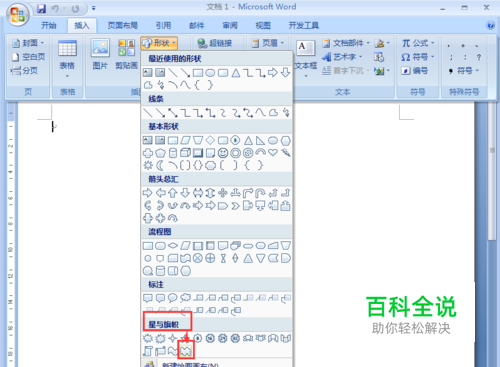Switch to the 引用 tab
The width and height of the screenshot is (500, 367).
point(163,25)
